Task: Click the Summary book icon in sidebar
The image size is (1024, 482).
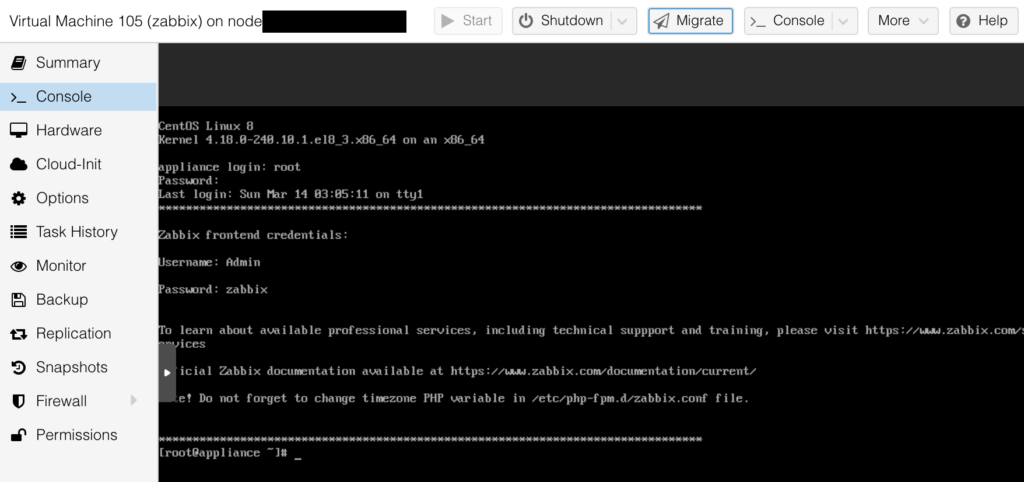Action: point(18,63)
